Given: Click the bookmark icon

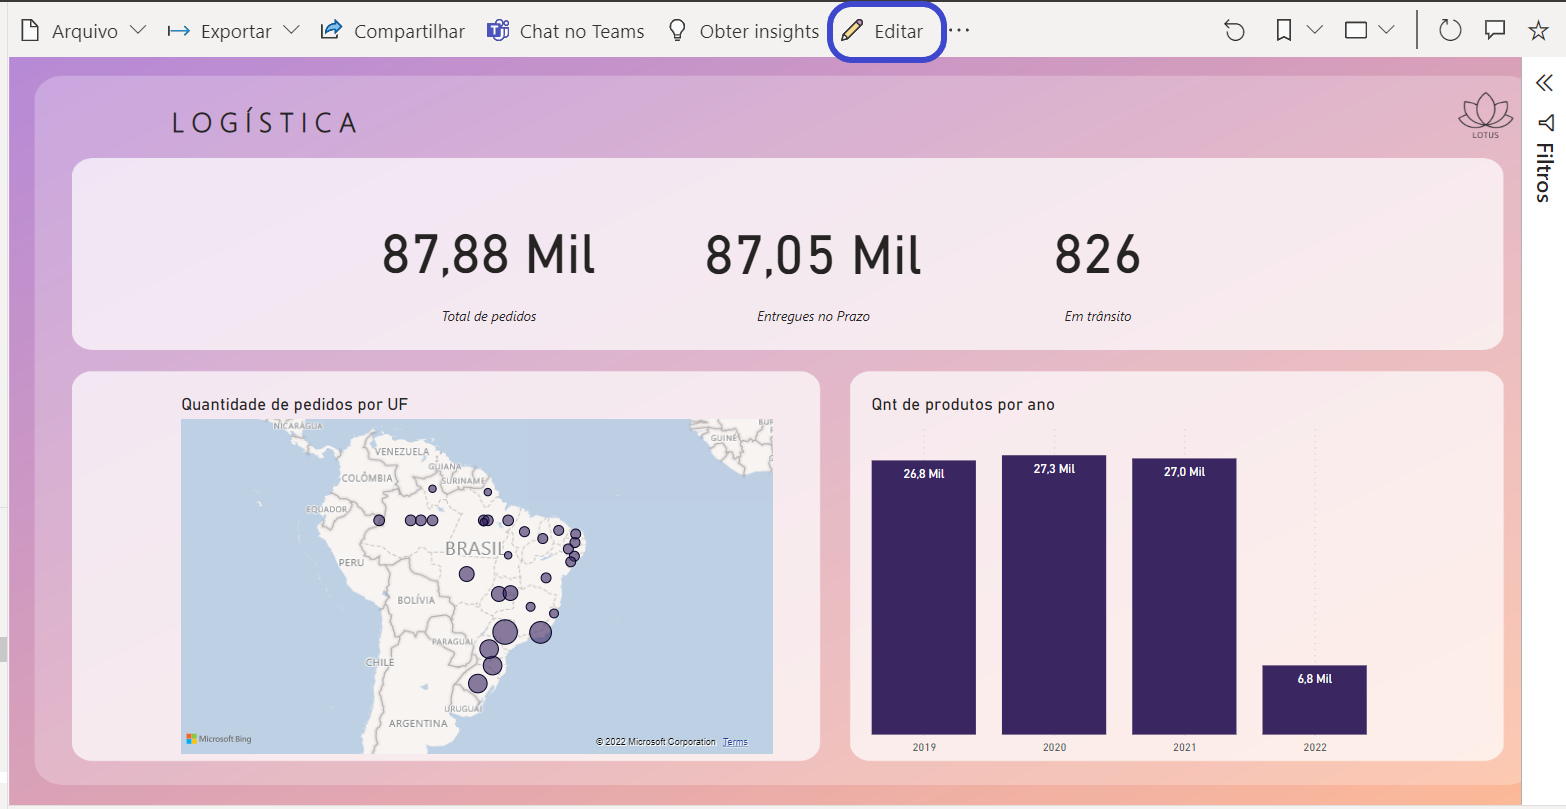Looking at the screenshot, I should pyautogui.click(x=1284, y=31).
